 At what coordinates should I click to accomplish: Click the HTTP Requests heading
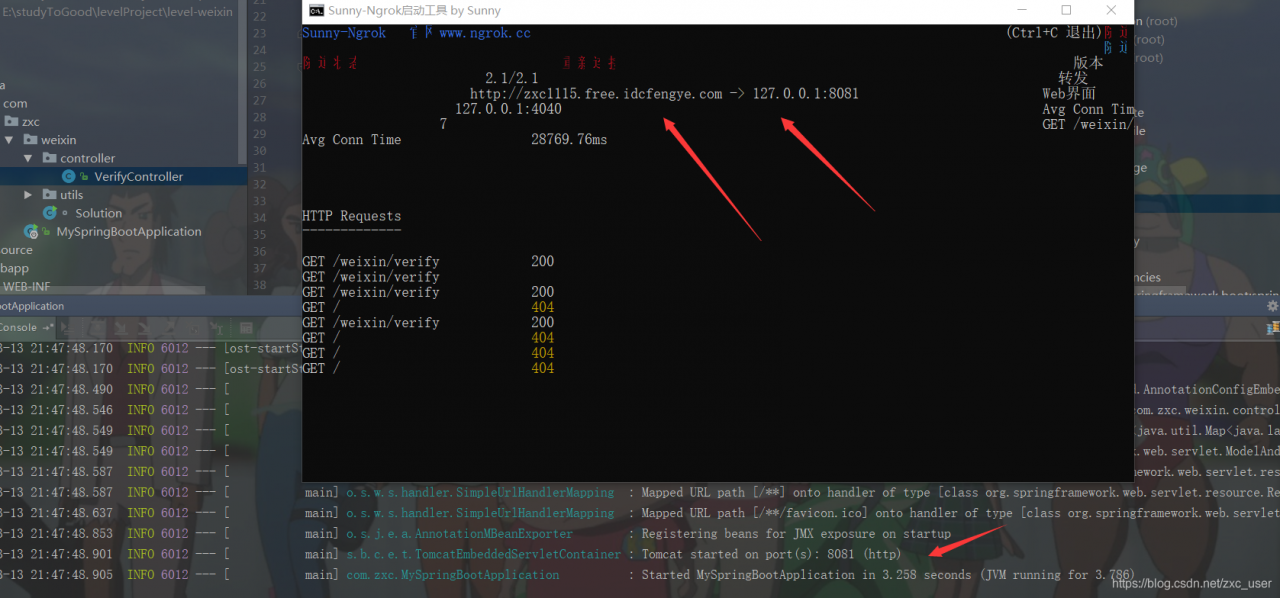(351, 216)
